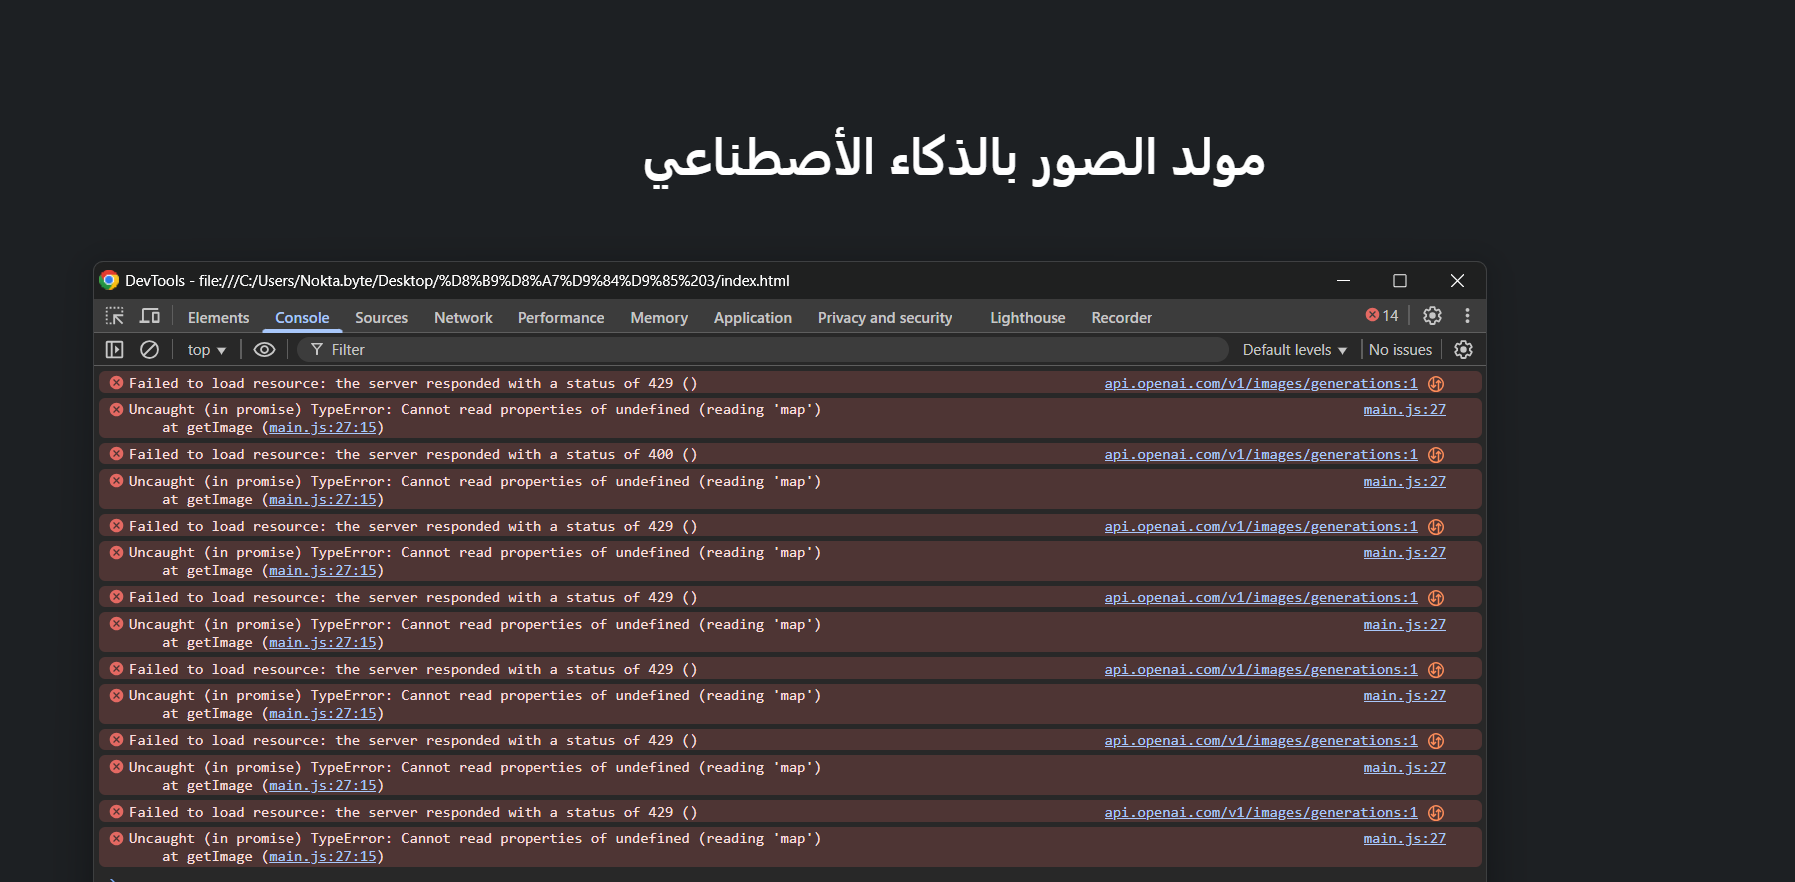Open the first main.js:27 source link at right
1795x882 pixels.
(x=1404, y=410)
